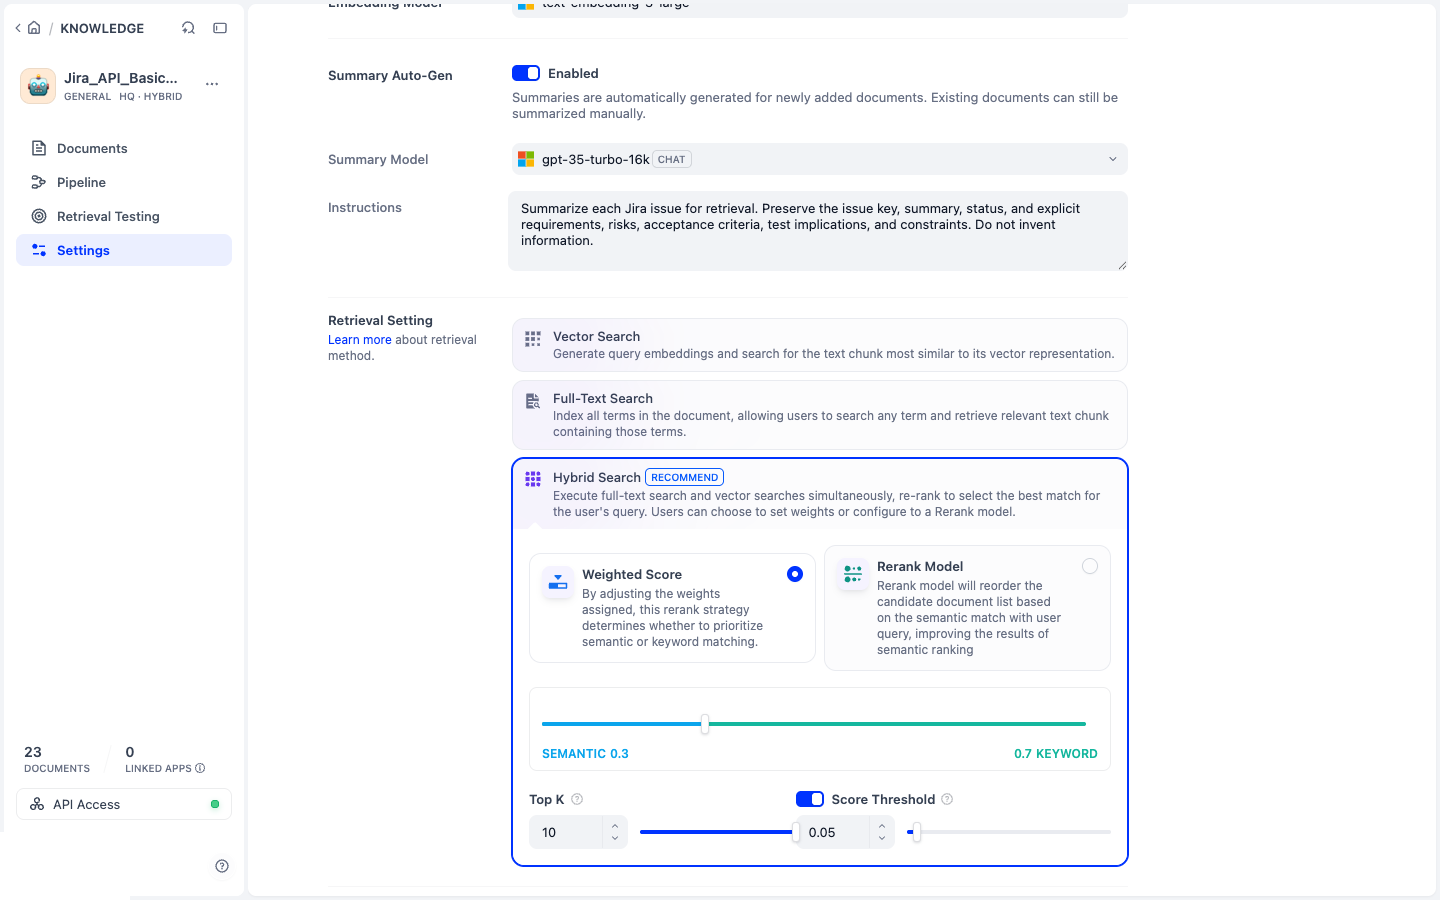
Task: Click the Semantic/Keyword weight slider handle
Action: pyautogui.click(x=705, y=724)
